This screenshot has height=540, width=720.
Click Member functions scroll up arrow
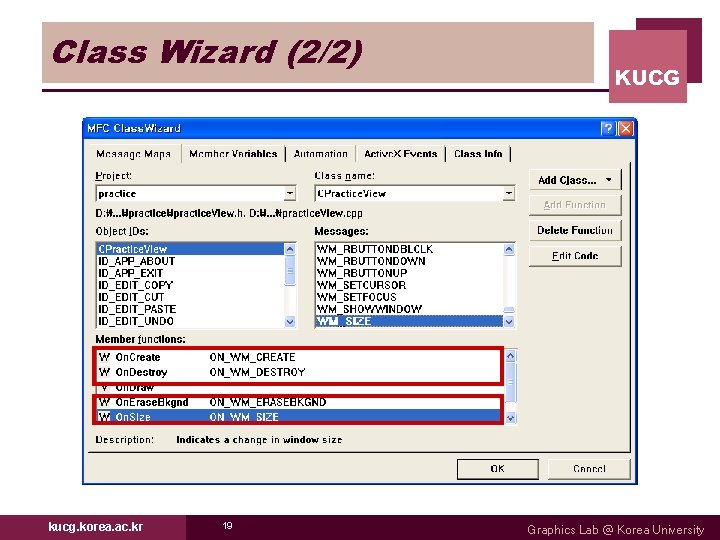point(510,356)
